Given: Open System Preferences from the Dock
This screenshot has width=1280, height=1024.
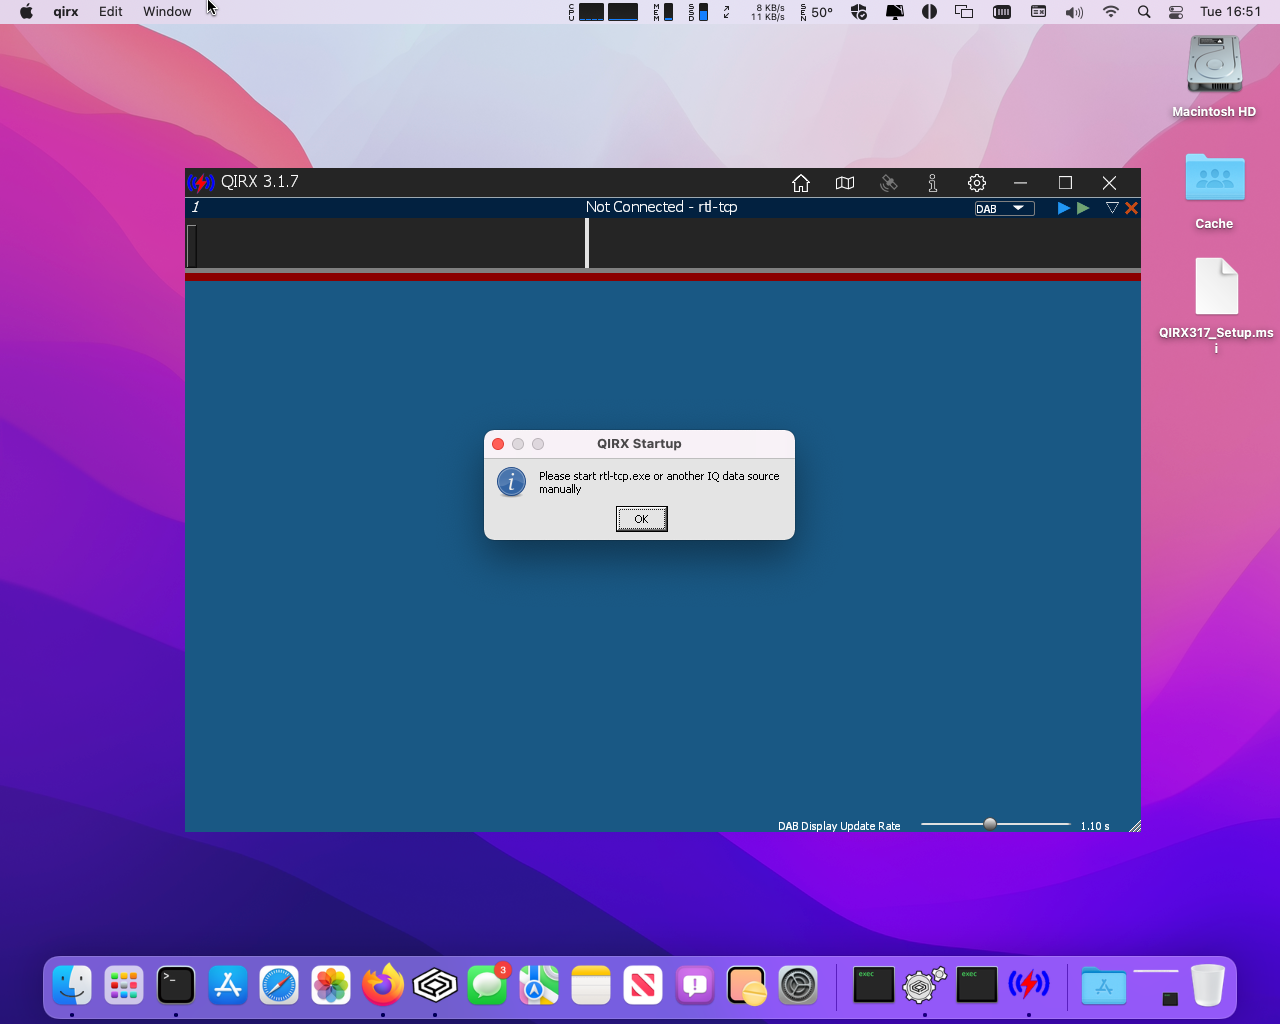Looking at the screenshot, I should pyautogui.click(x=798, y=986).
